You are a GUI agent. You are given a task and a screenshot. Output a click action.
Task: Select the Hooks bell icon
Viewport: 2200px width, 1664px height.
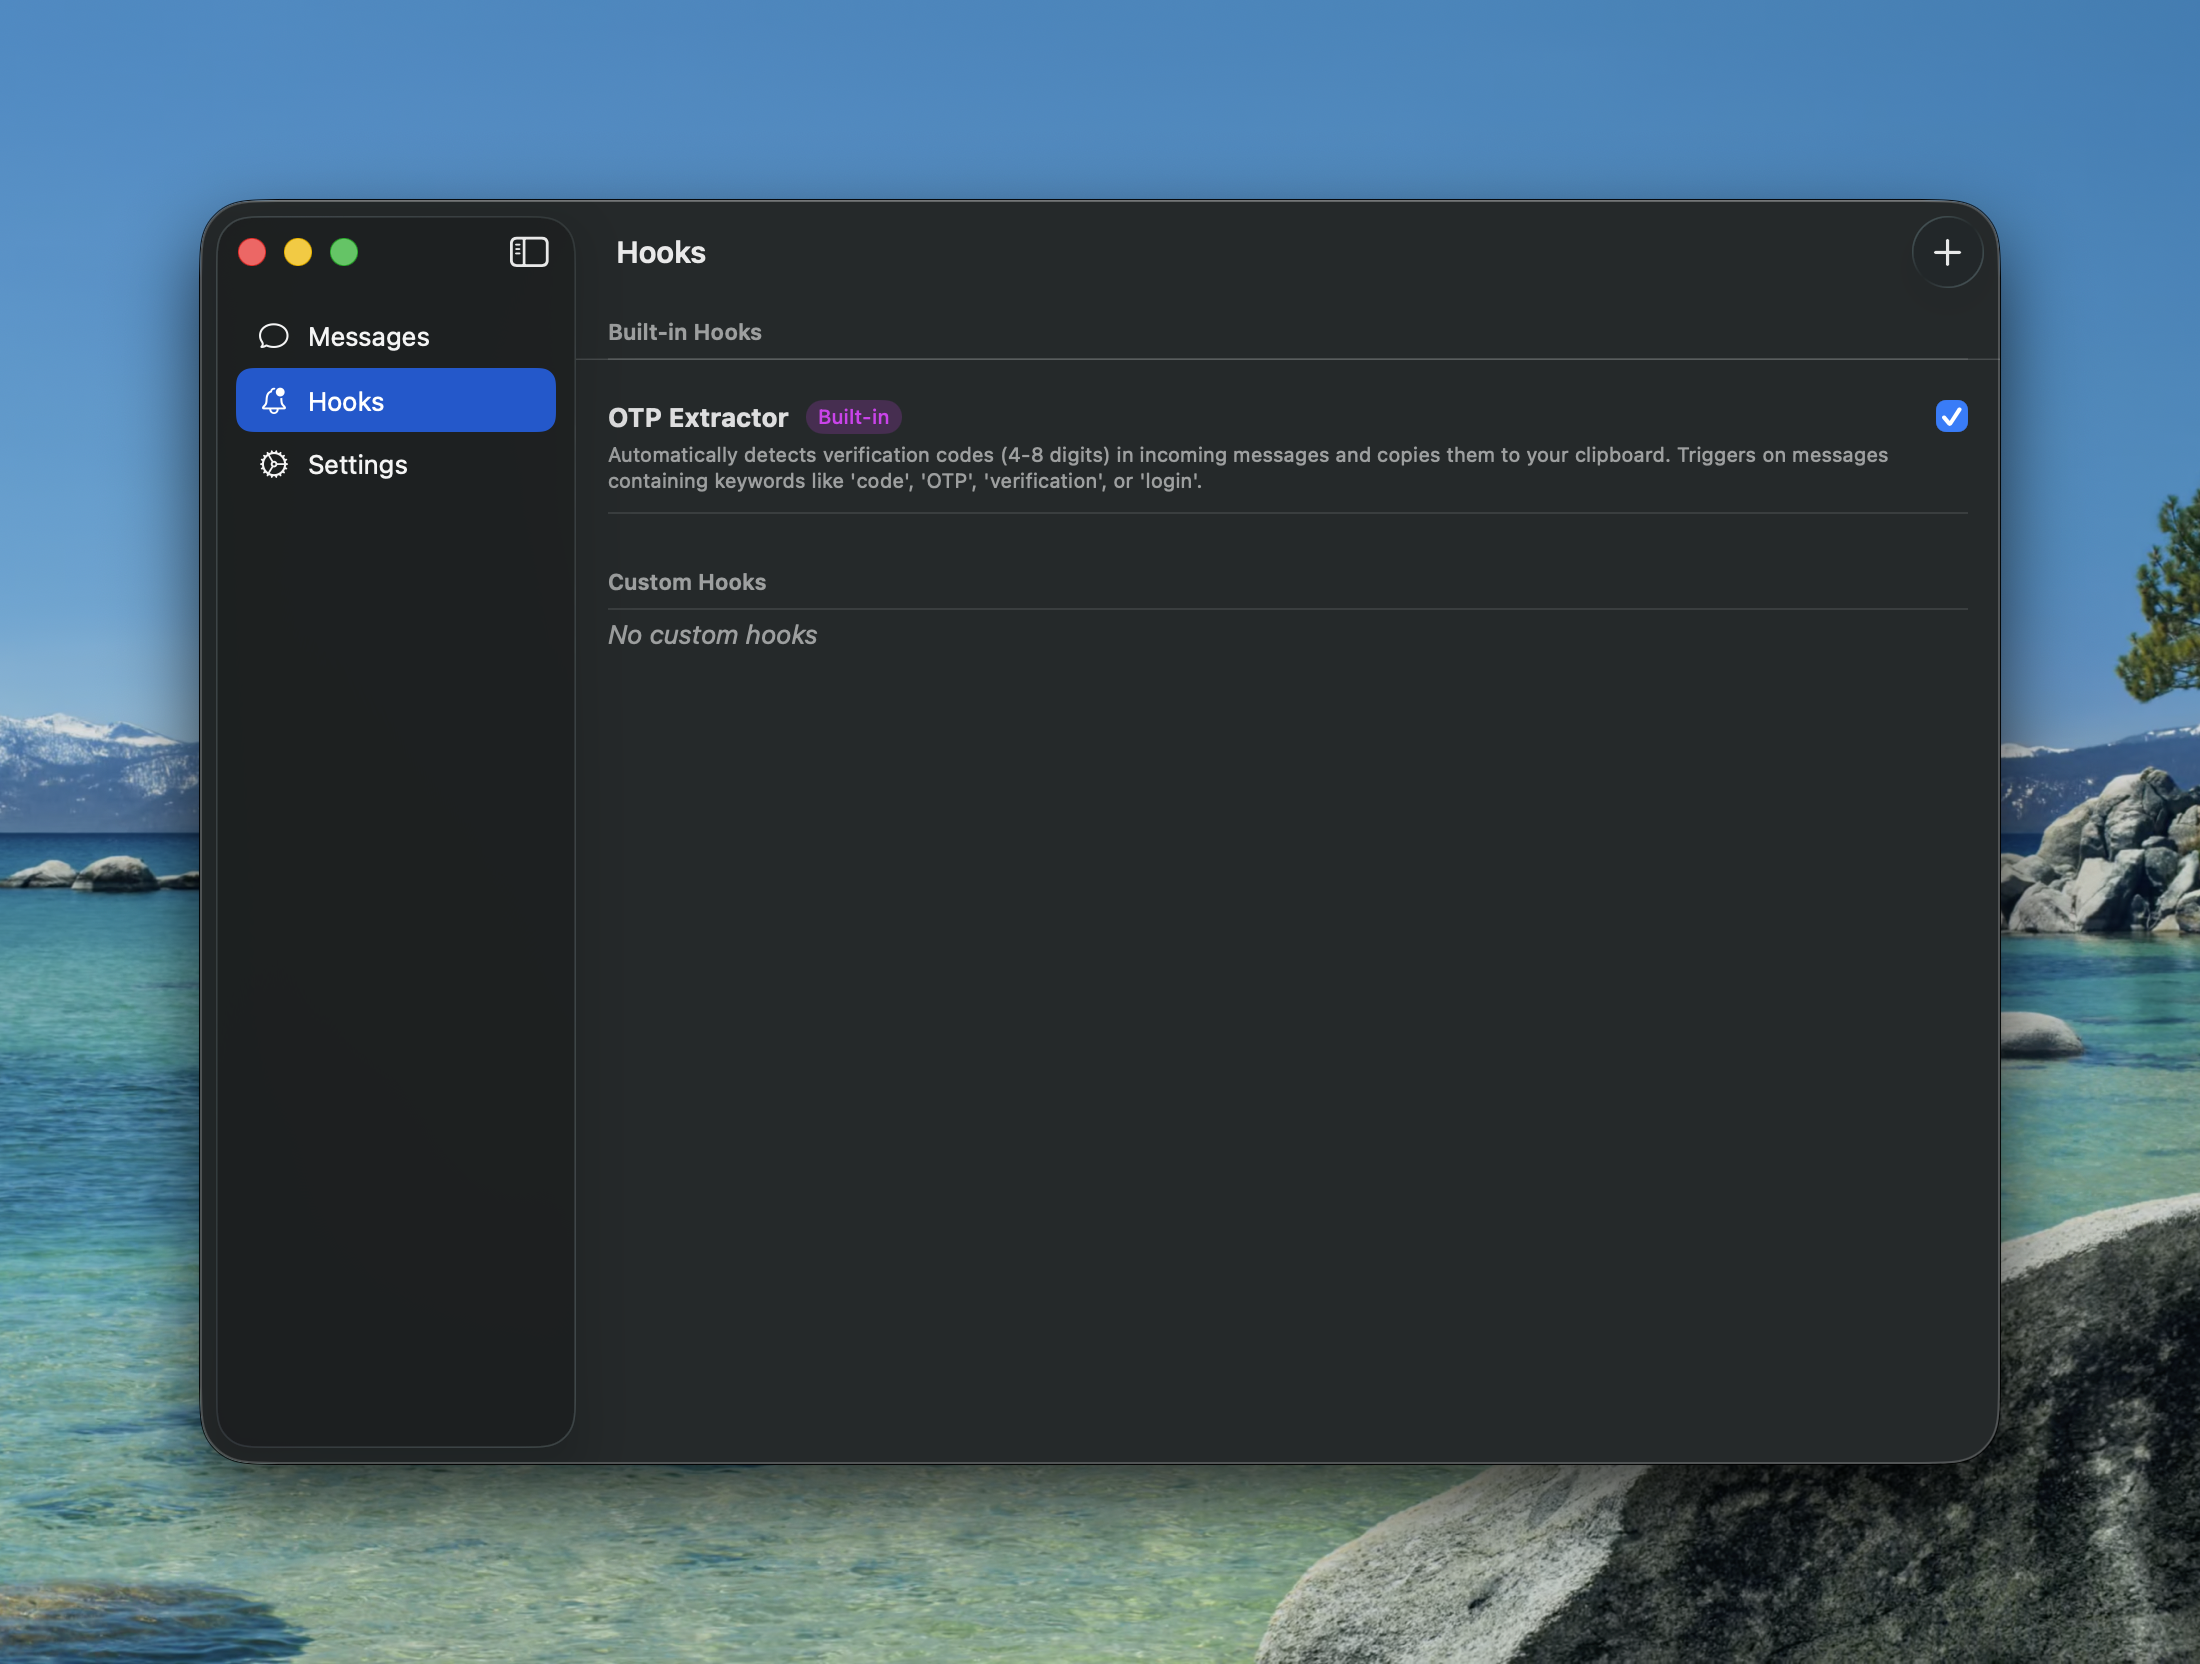point(274,400)
